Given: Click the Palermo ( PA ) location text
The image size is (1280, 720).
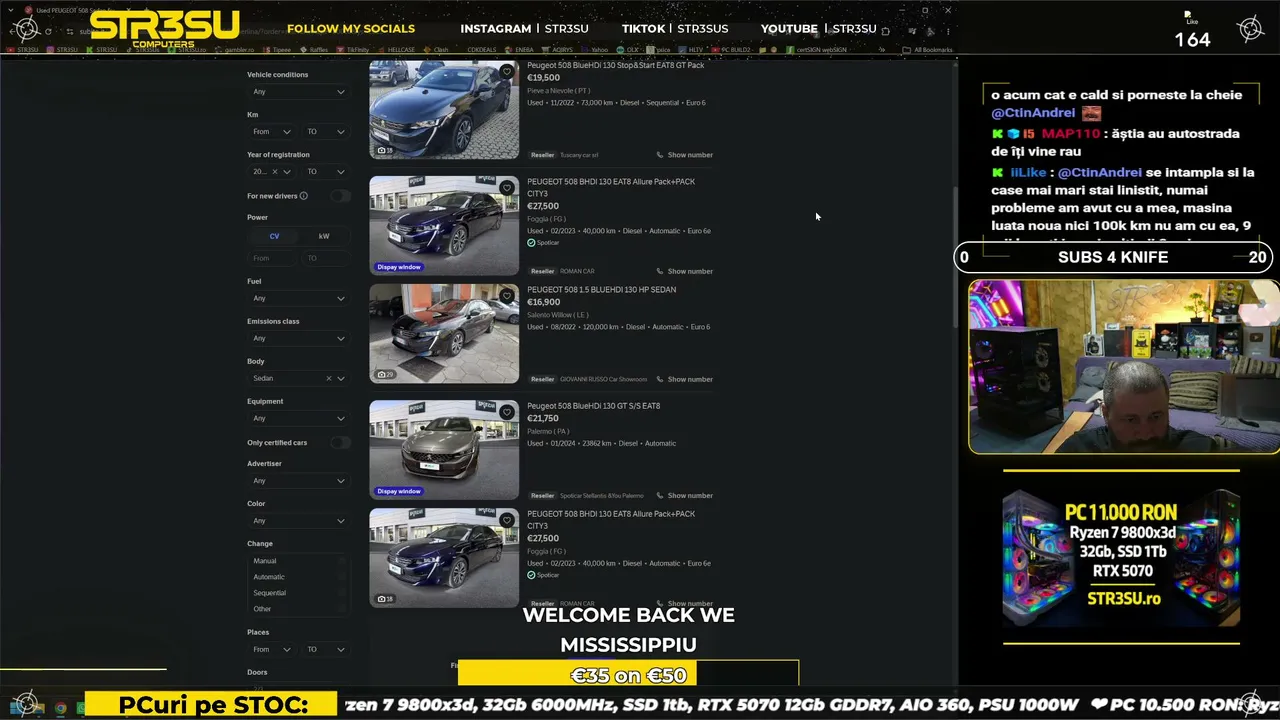Looking at the screenshot, I should (x=548, y=431).
